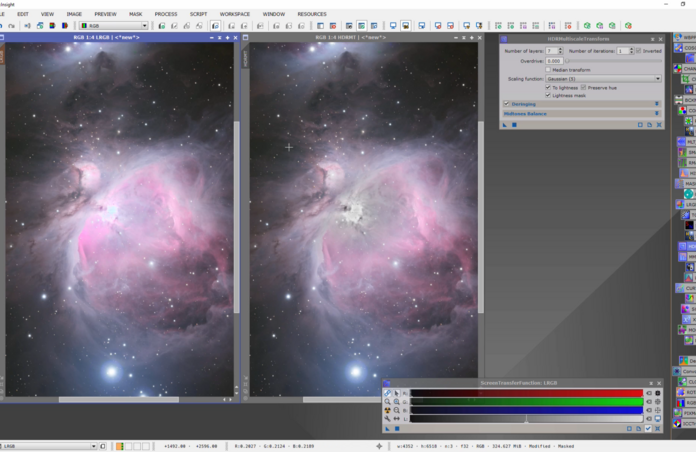Open the LRGB view selector in status bar
This screenshot has height=452, width=696.
tap(49, 446)
